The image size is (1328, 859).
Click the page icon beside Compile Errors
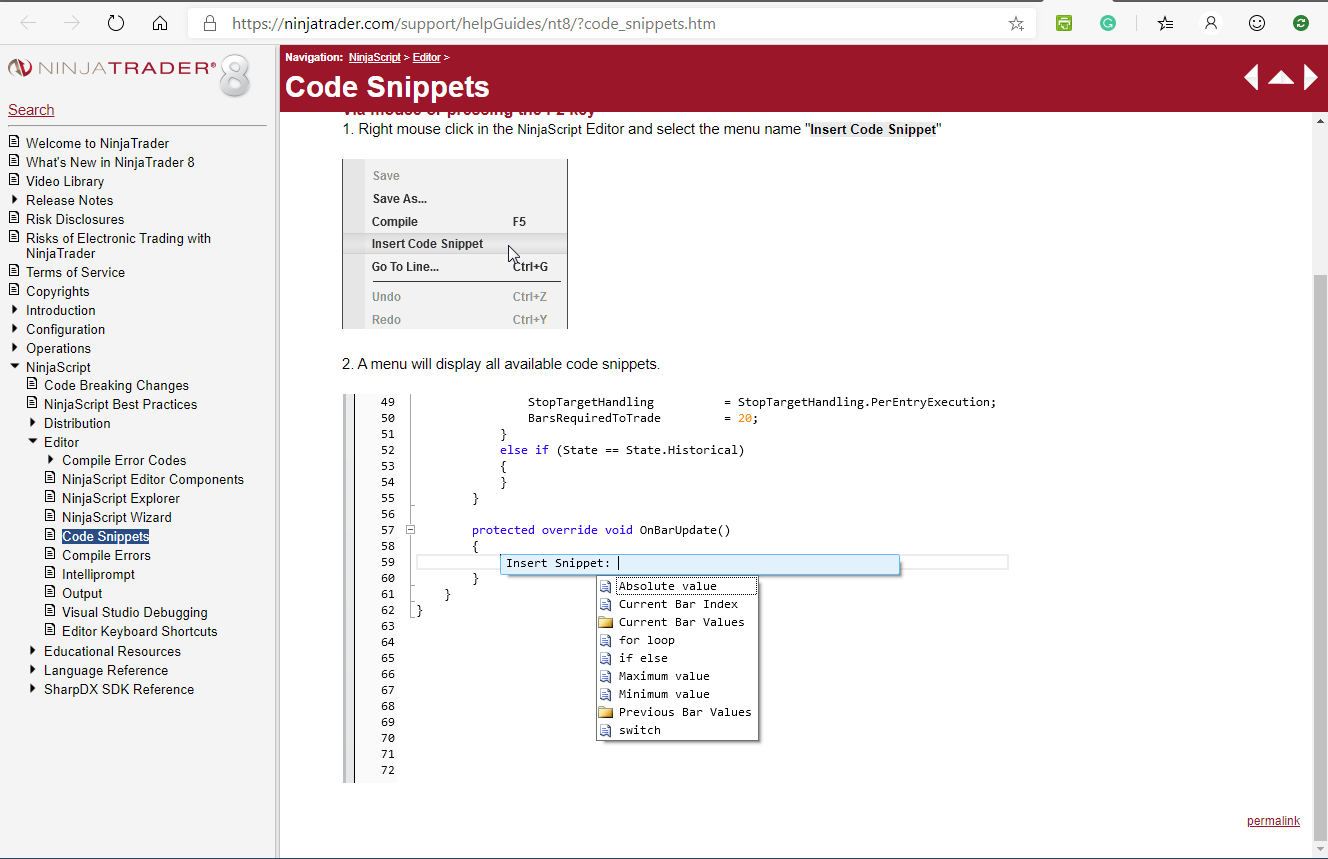click(52, 554)
